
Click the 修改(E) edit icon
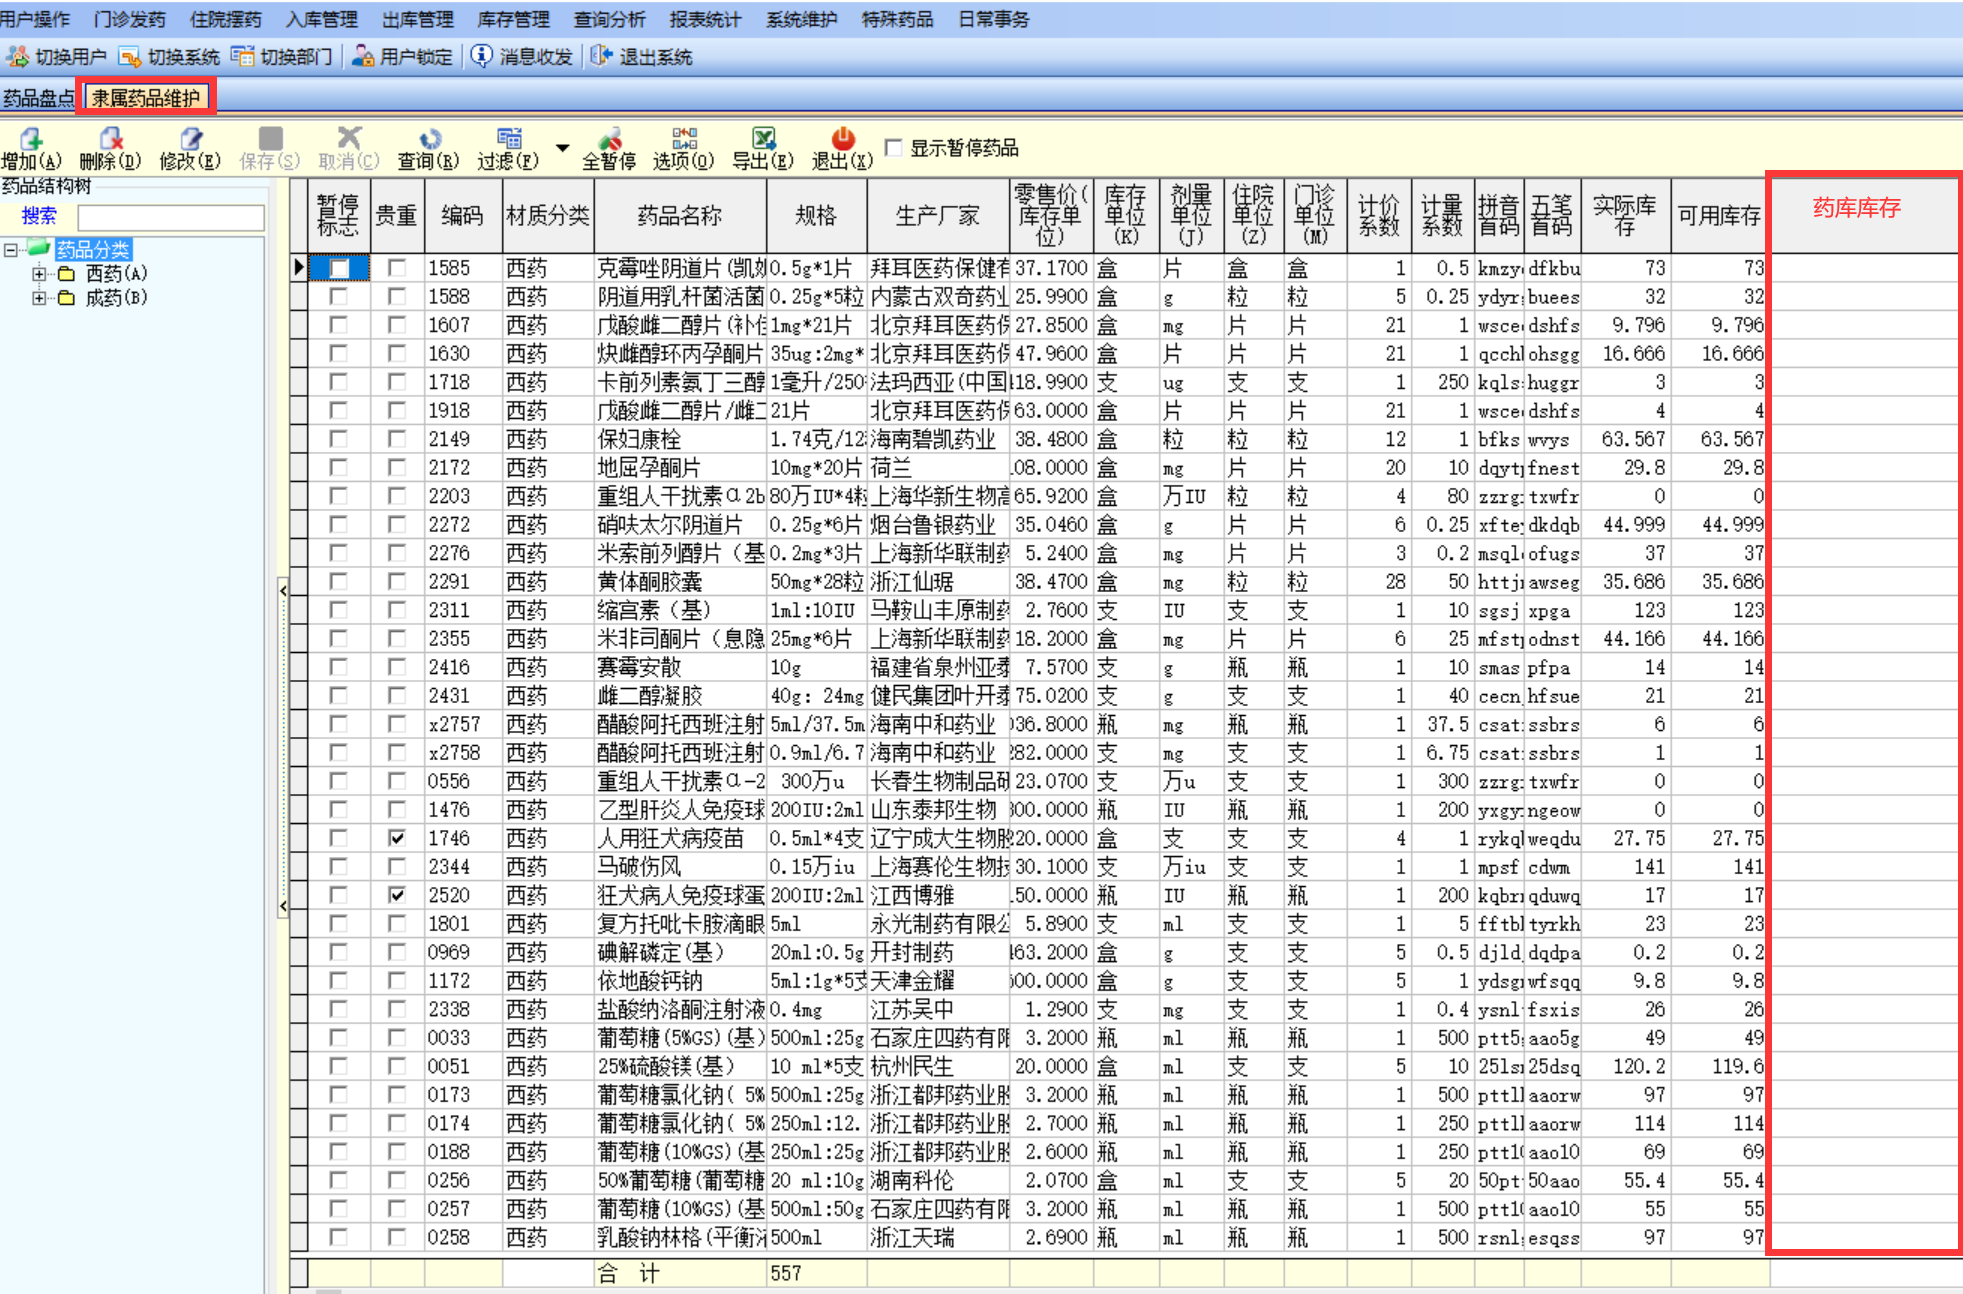[x=190, y=139]
